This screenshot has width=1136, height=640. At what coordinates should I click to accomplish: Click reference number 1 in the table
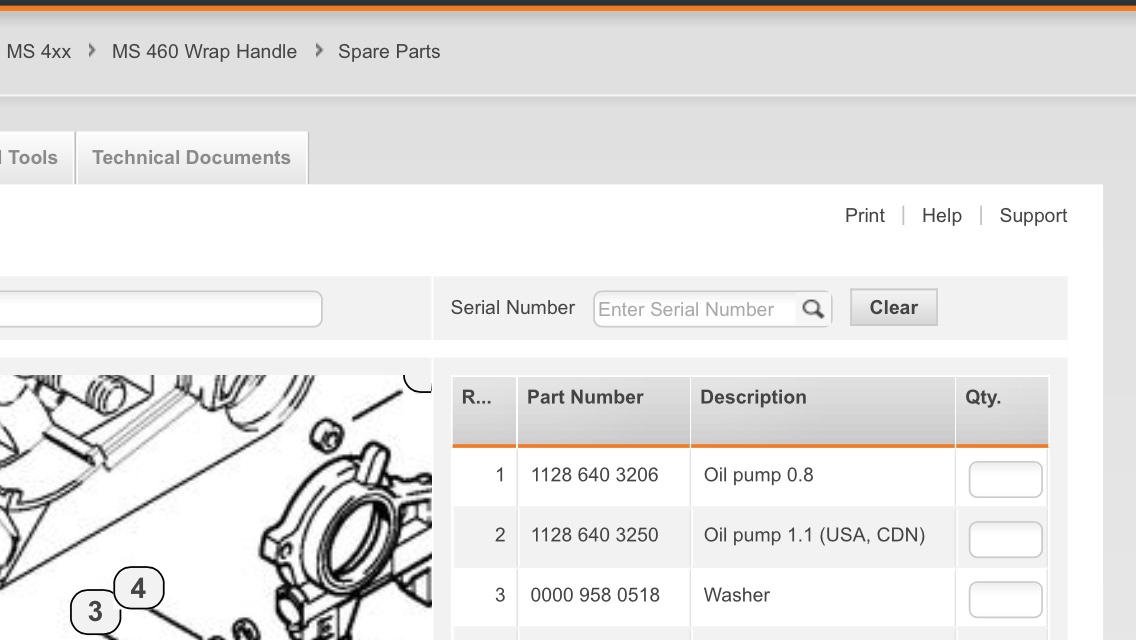[x=500, y=475]
